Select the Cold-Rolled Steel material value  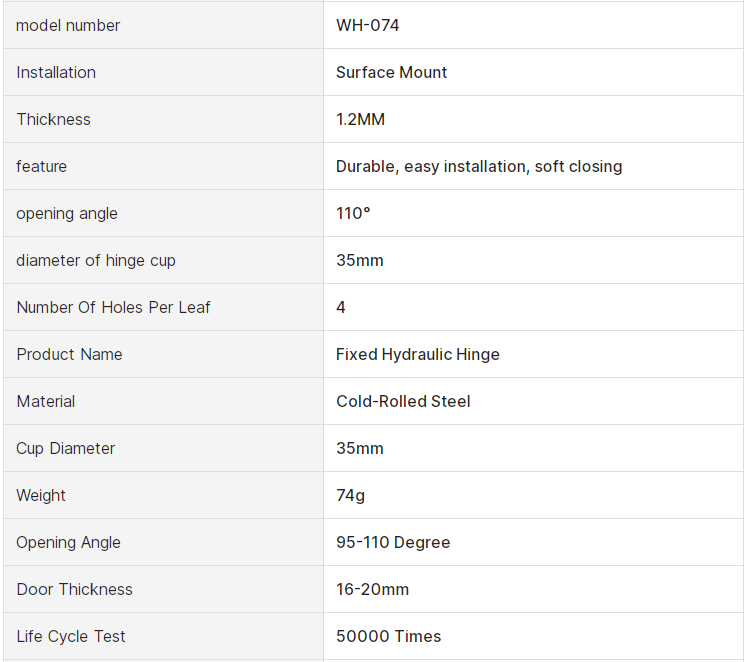[403, 401]
